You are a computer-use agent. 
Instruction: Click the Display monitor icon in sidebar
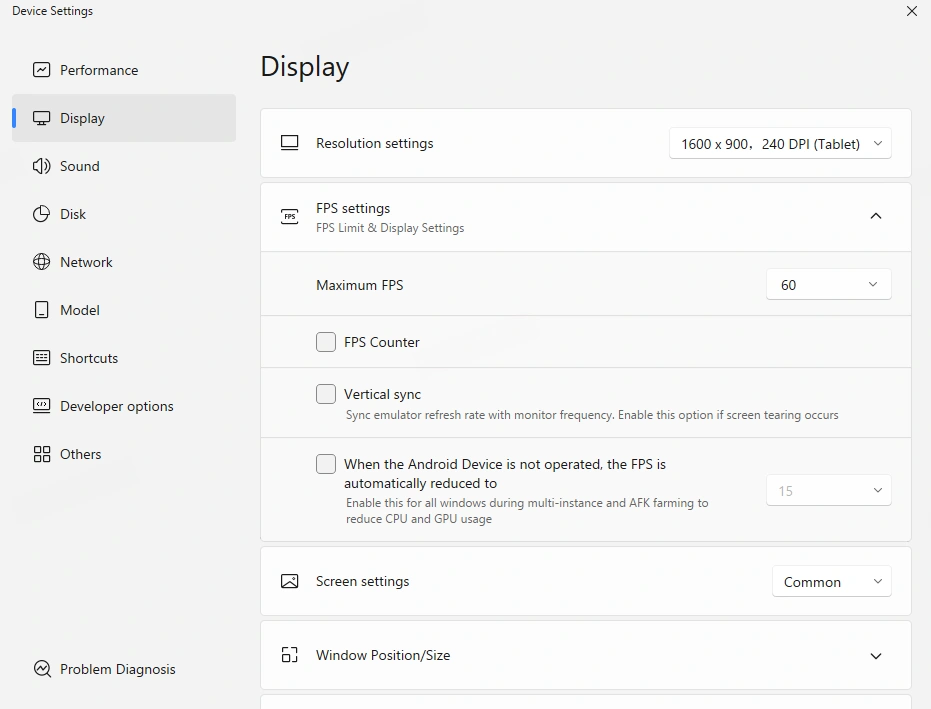point(41,118)
